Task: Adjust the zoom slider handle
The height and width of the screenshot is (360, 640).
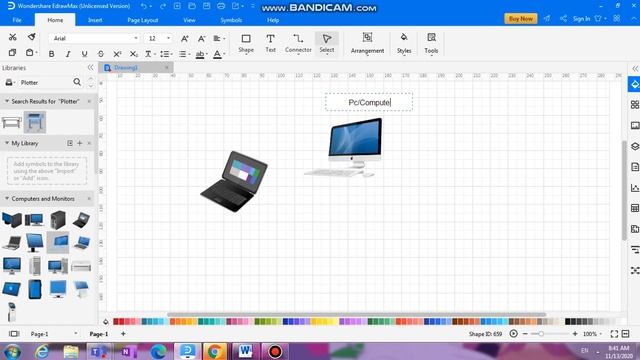Action: [x=541, y=334]
